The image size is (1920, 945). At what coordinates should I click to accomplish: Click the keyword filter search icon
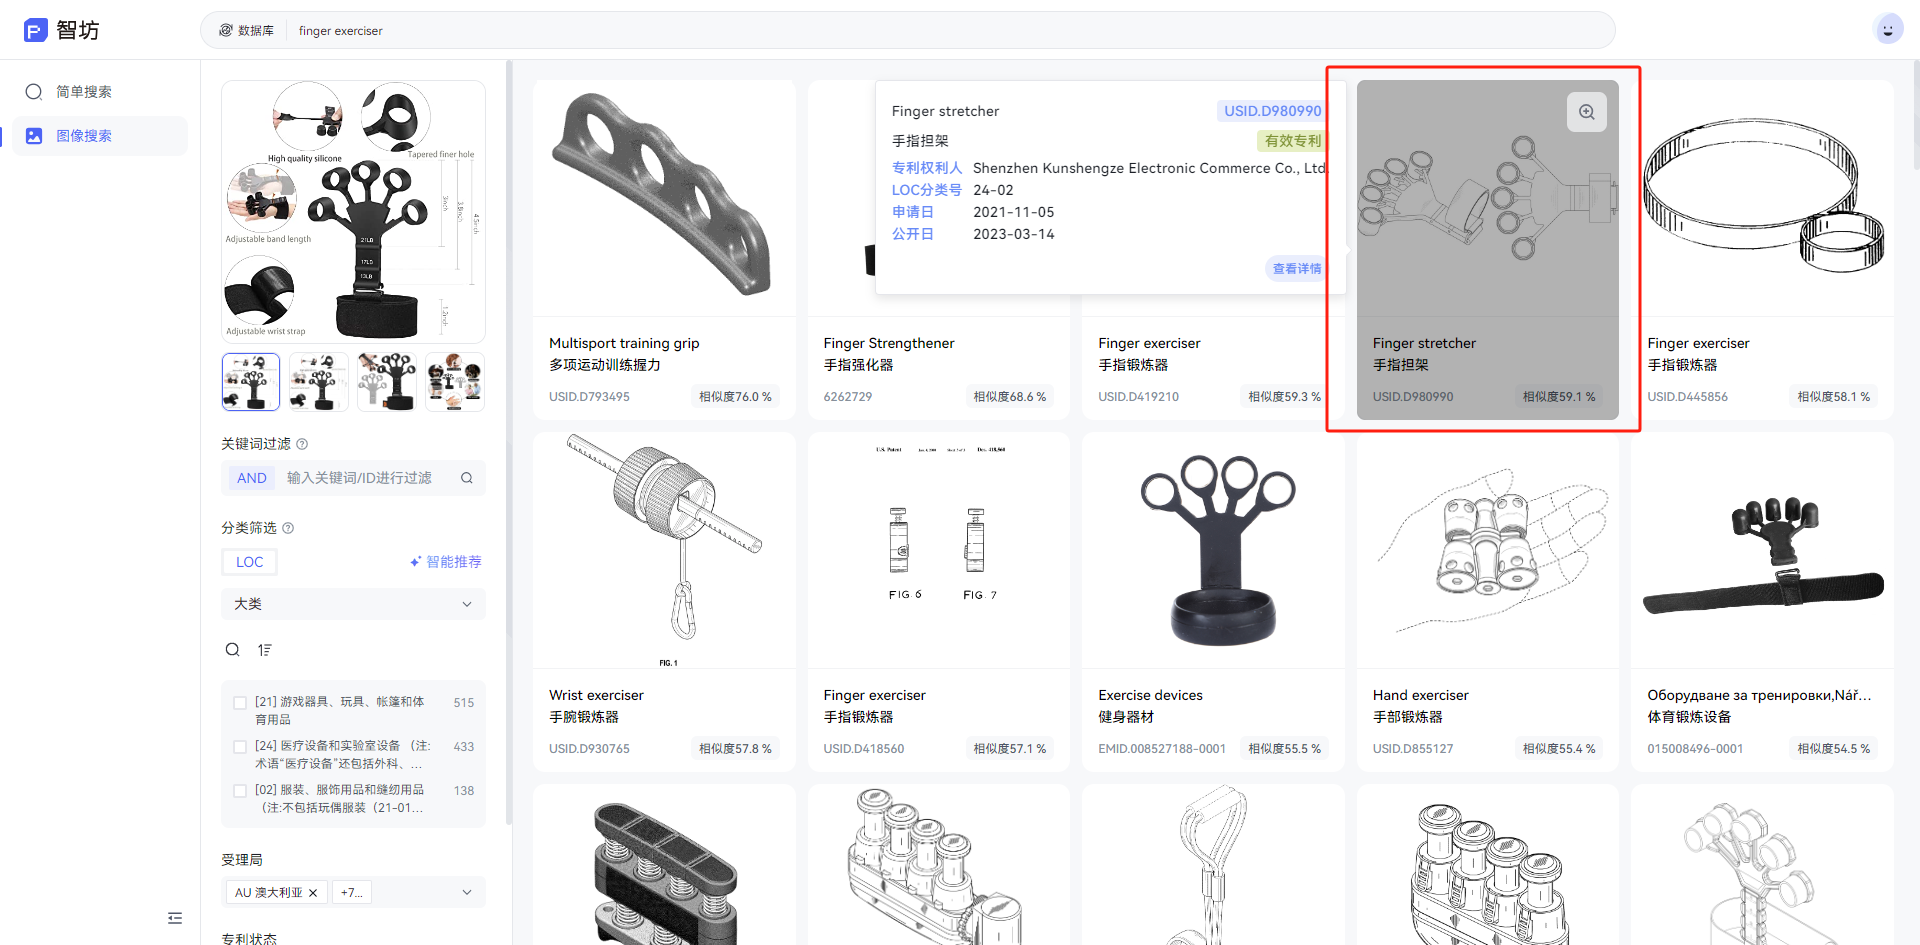pyautogui.click(x=467, y=478)
